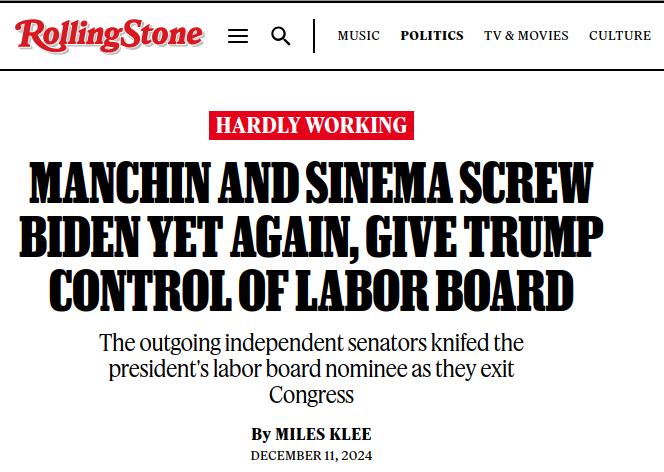This screenshot has height=472, width=664.
Task: Click the word Congress in the subheading
Action: tap(311, 395)
